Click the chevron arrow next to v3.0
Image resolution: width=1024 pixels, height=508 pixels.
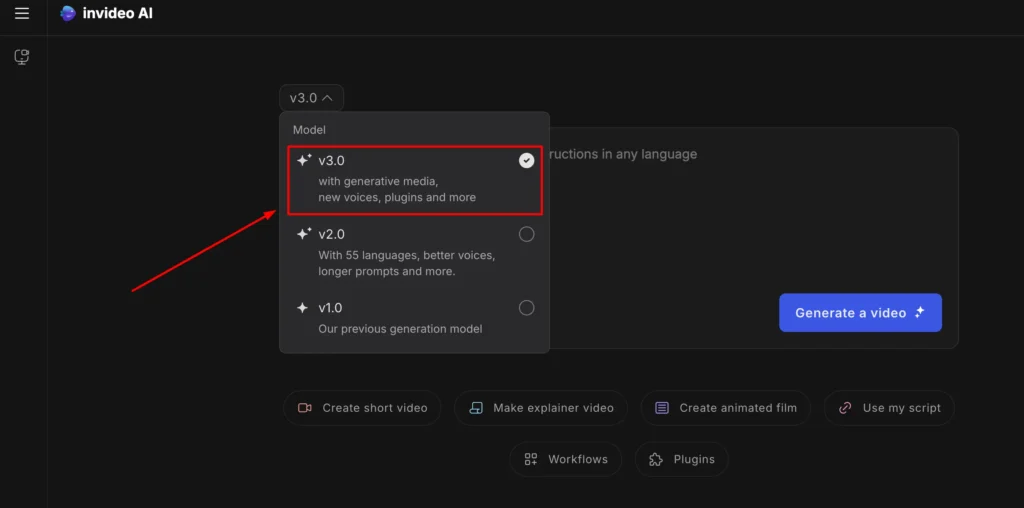tap(328, 98)
